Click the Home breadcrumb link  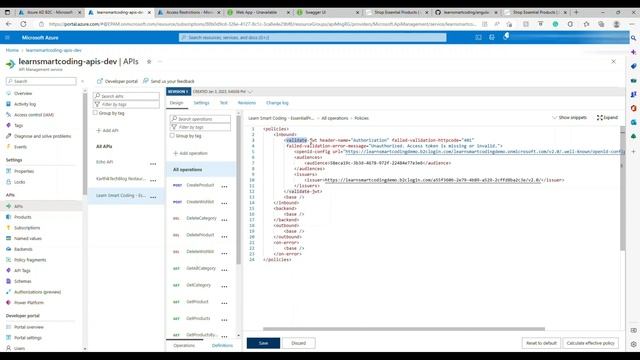(x=12, y=50)
